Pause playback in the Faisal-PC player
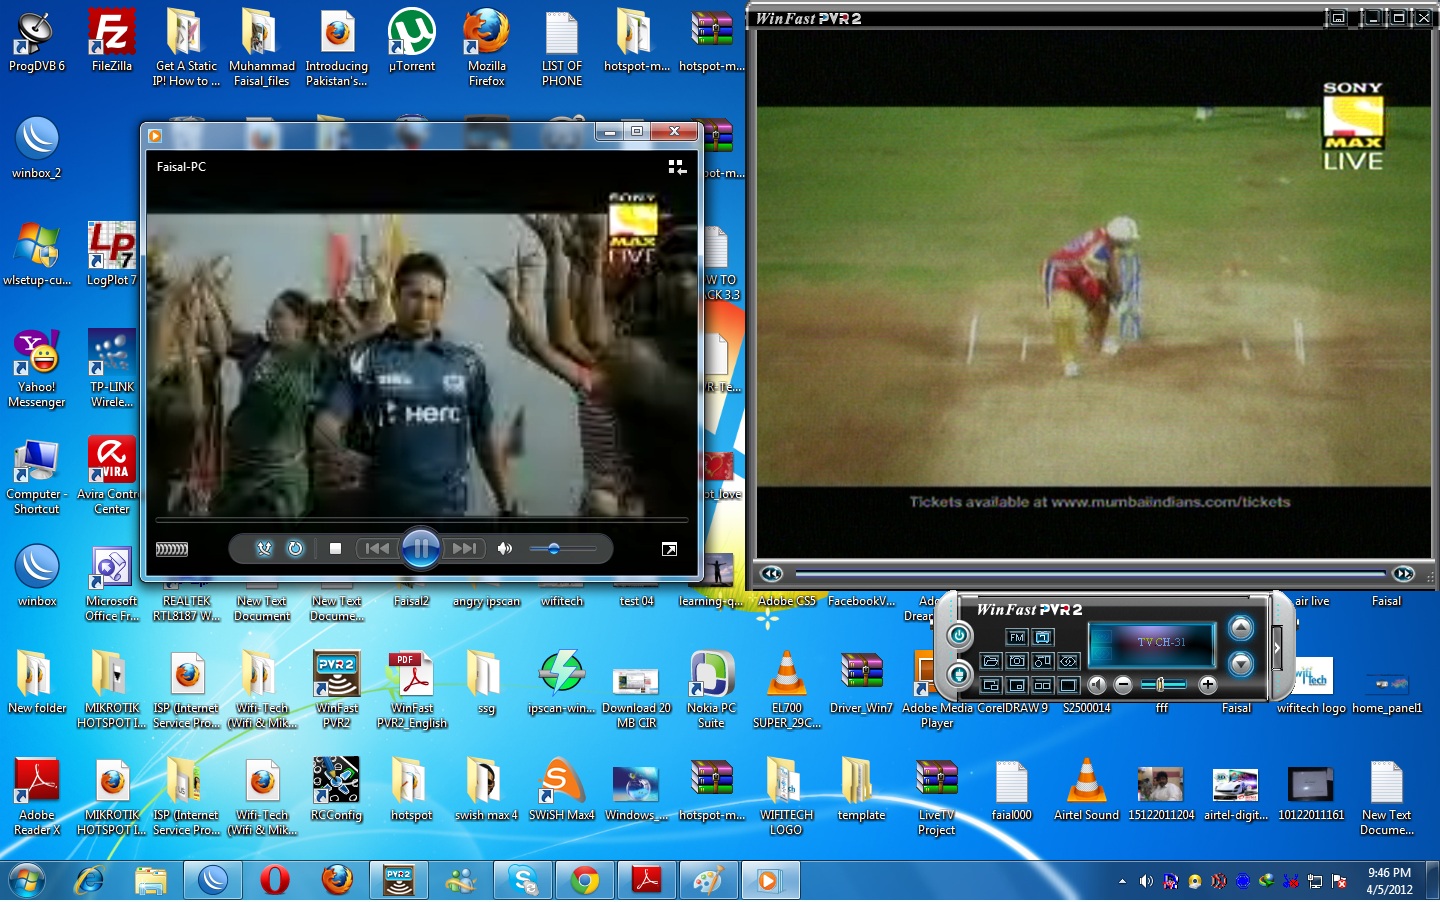The image size is (1440, 902). (422, 550)
